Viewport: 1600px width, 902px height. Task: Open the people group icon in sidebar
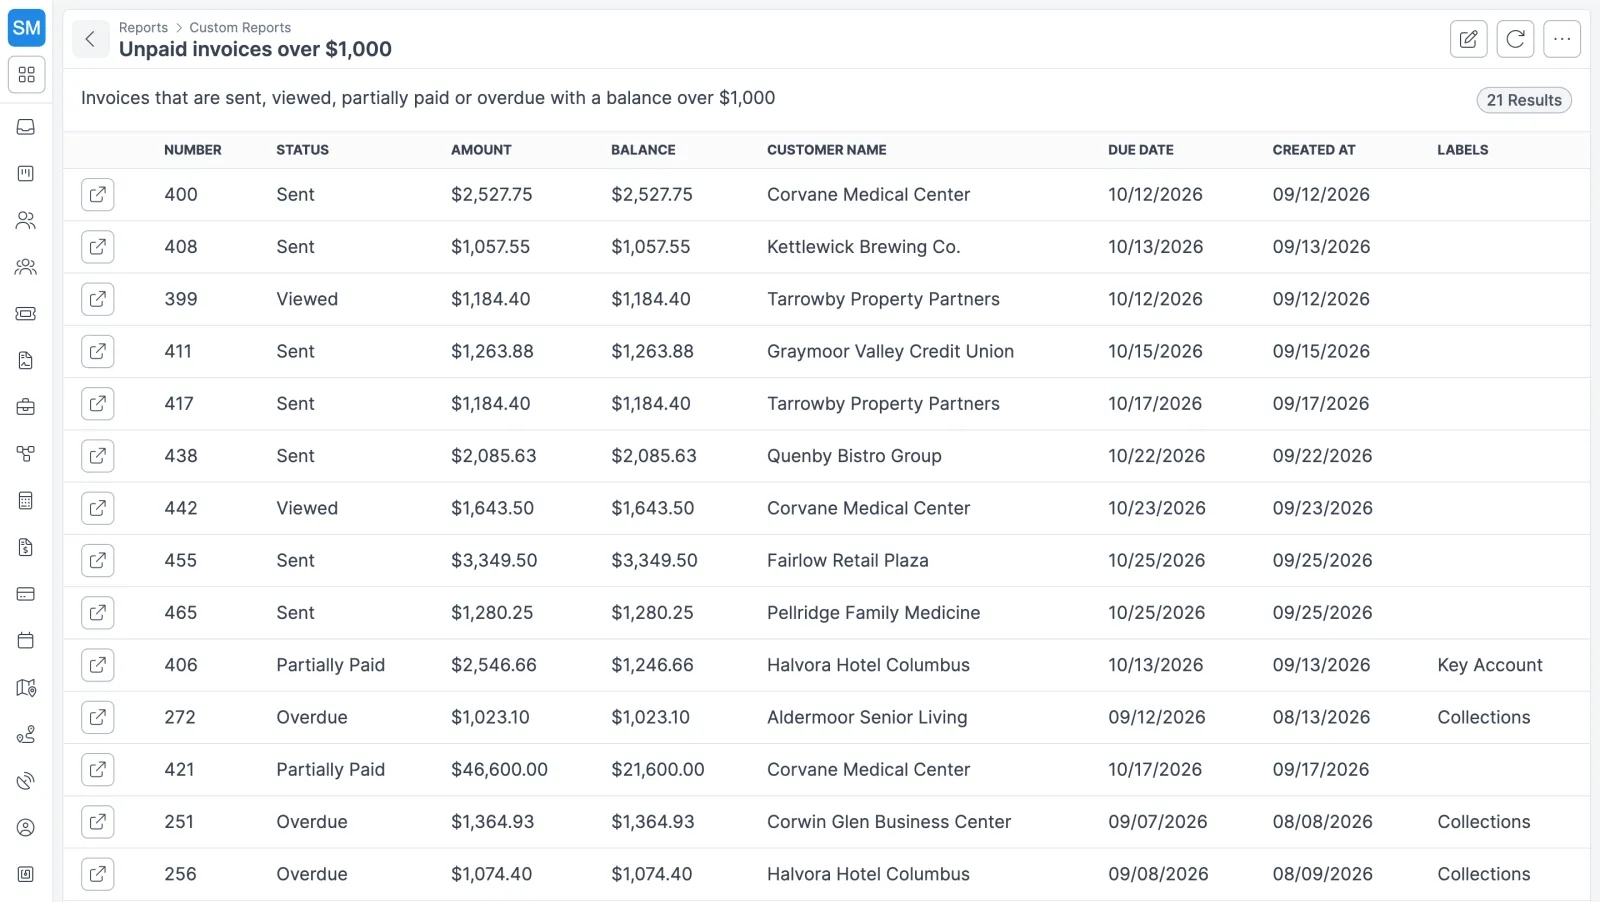26,267
